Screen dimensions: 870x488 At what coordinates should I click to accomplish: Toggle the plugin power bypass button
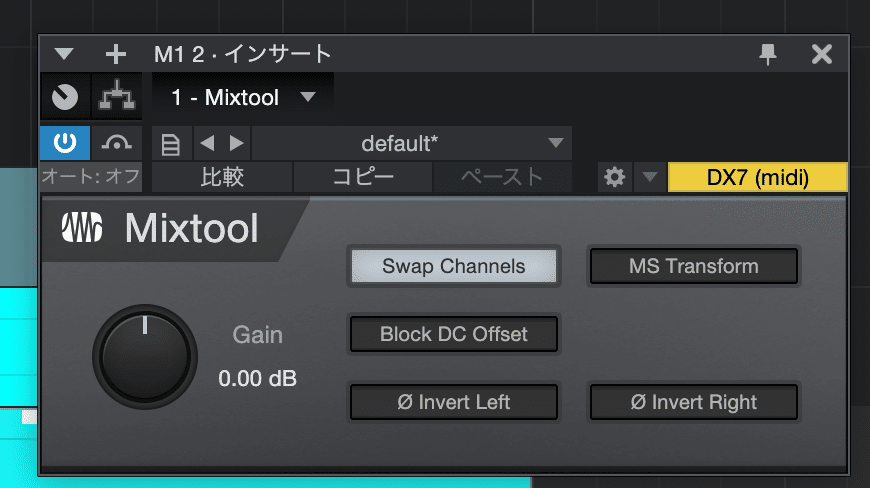[x=65, y=143]
